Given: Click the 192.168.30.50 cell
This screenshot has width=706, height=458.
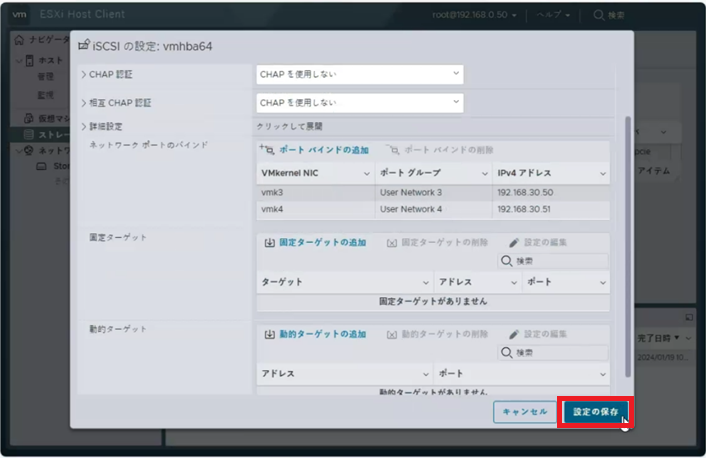Looking at the screenshot, I should 525,193.
